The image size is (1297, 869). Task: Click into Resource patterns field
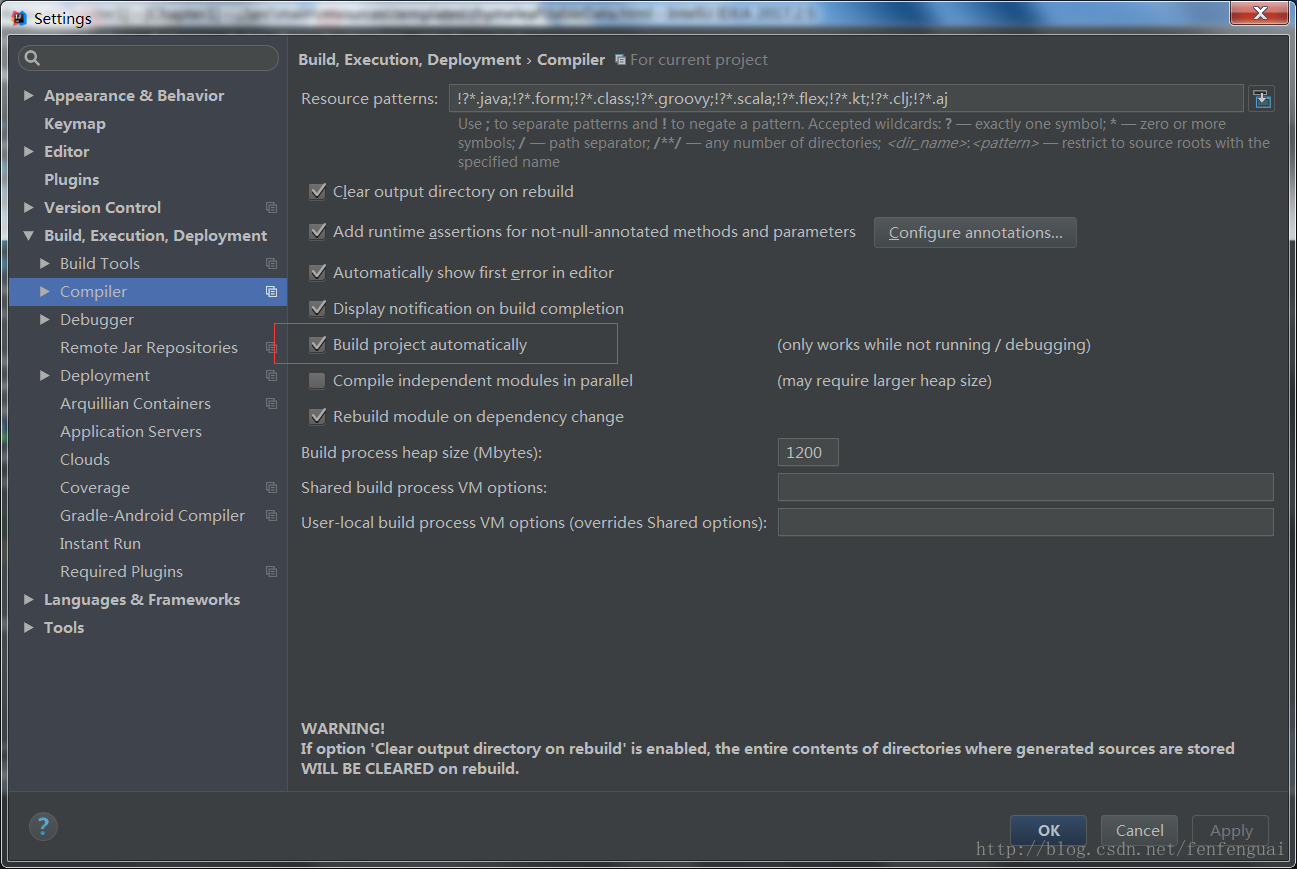point(846,98)
